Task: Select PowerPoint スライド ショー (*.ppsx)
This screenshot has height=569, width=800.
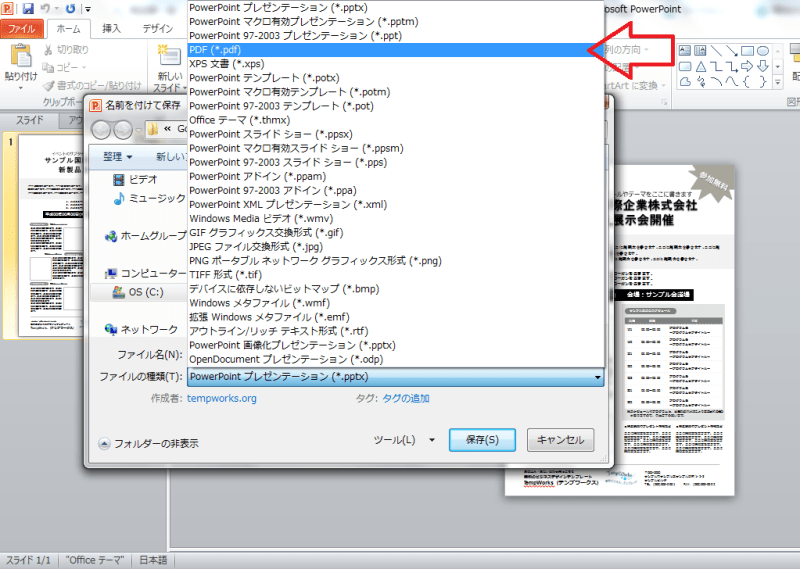Action: (x=396, y=134)
